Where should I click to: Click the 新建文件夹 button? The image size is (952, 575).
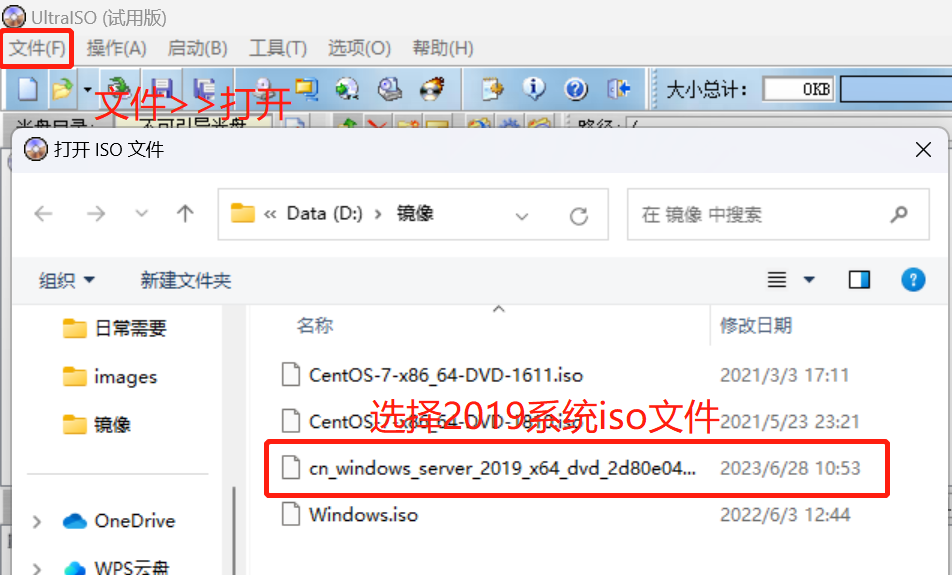pos(186,281)
